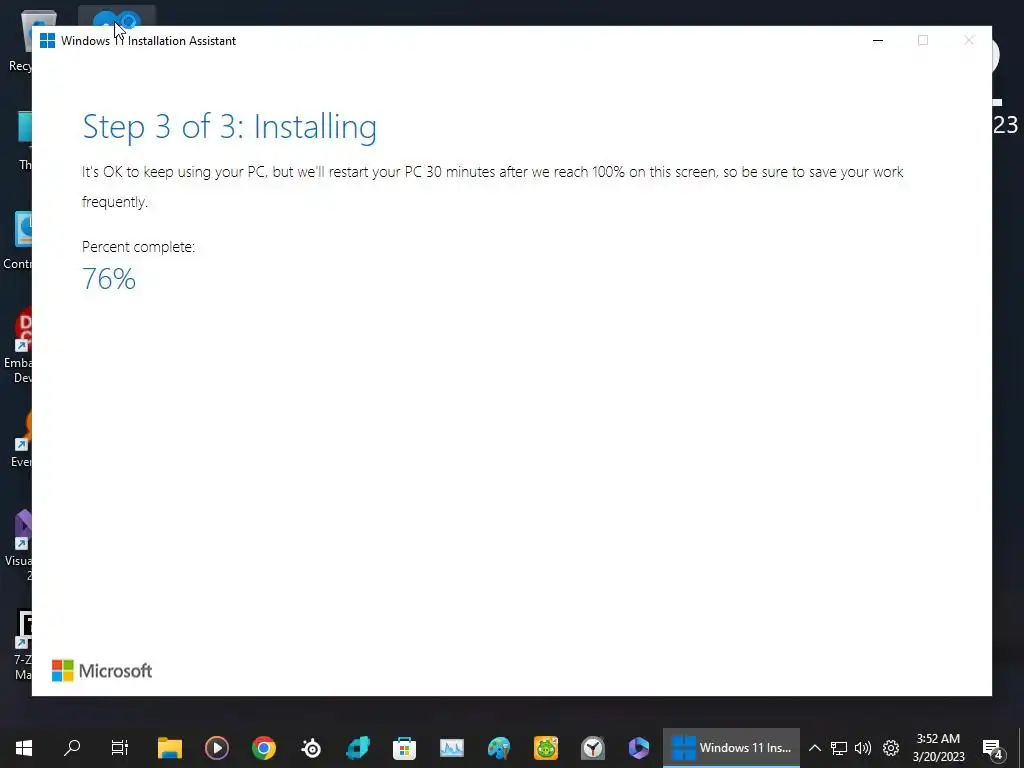Open Microsoft Store from taskbar
Viewport: 1024px width, 768px height.
[x=404, y=748]
